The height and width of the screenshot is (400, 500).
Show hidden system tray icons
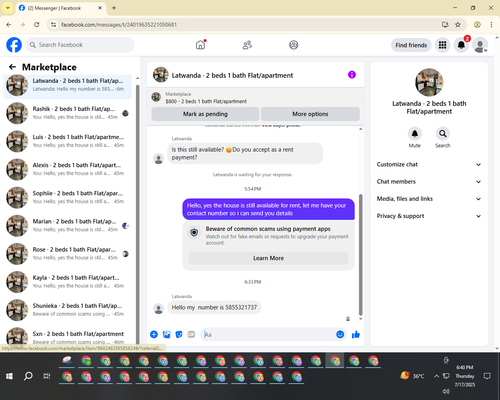(x=436, y=376)
